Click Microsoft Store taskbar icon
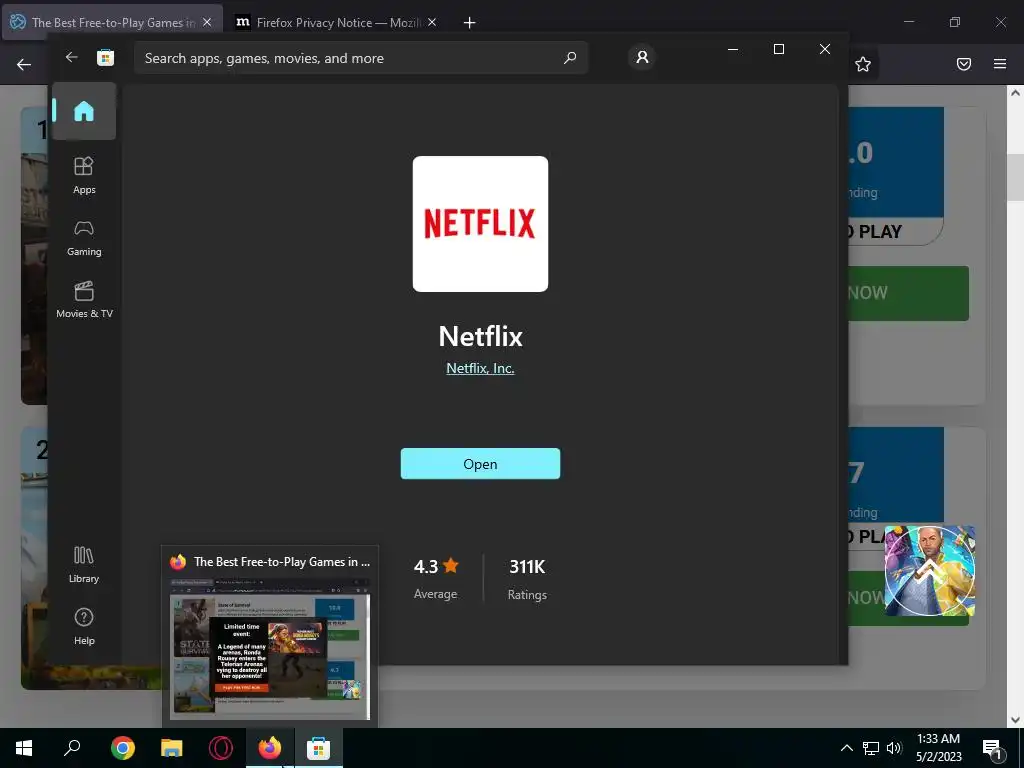This screenshot has height=768, width=1024. (319, 748)
